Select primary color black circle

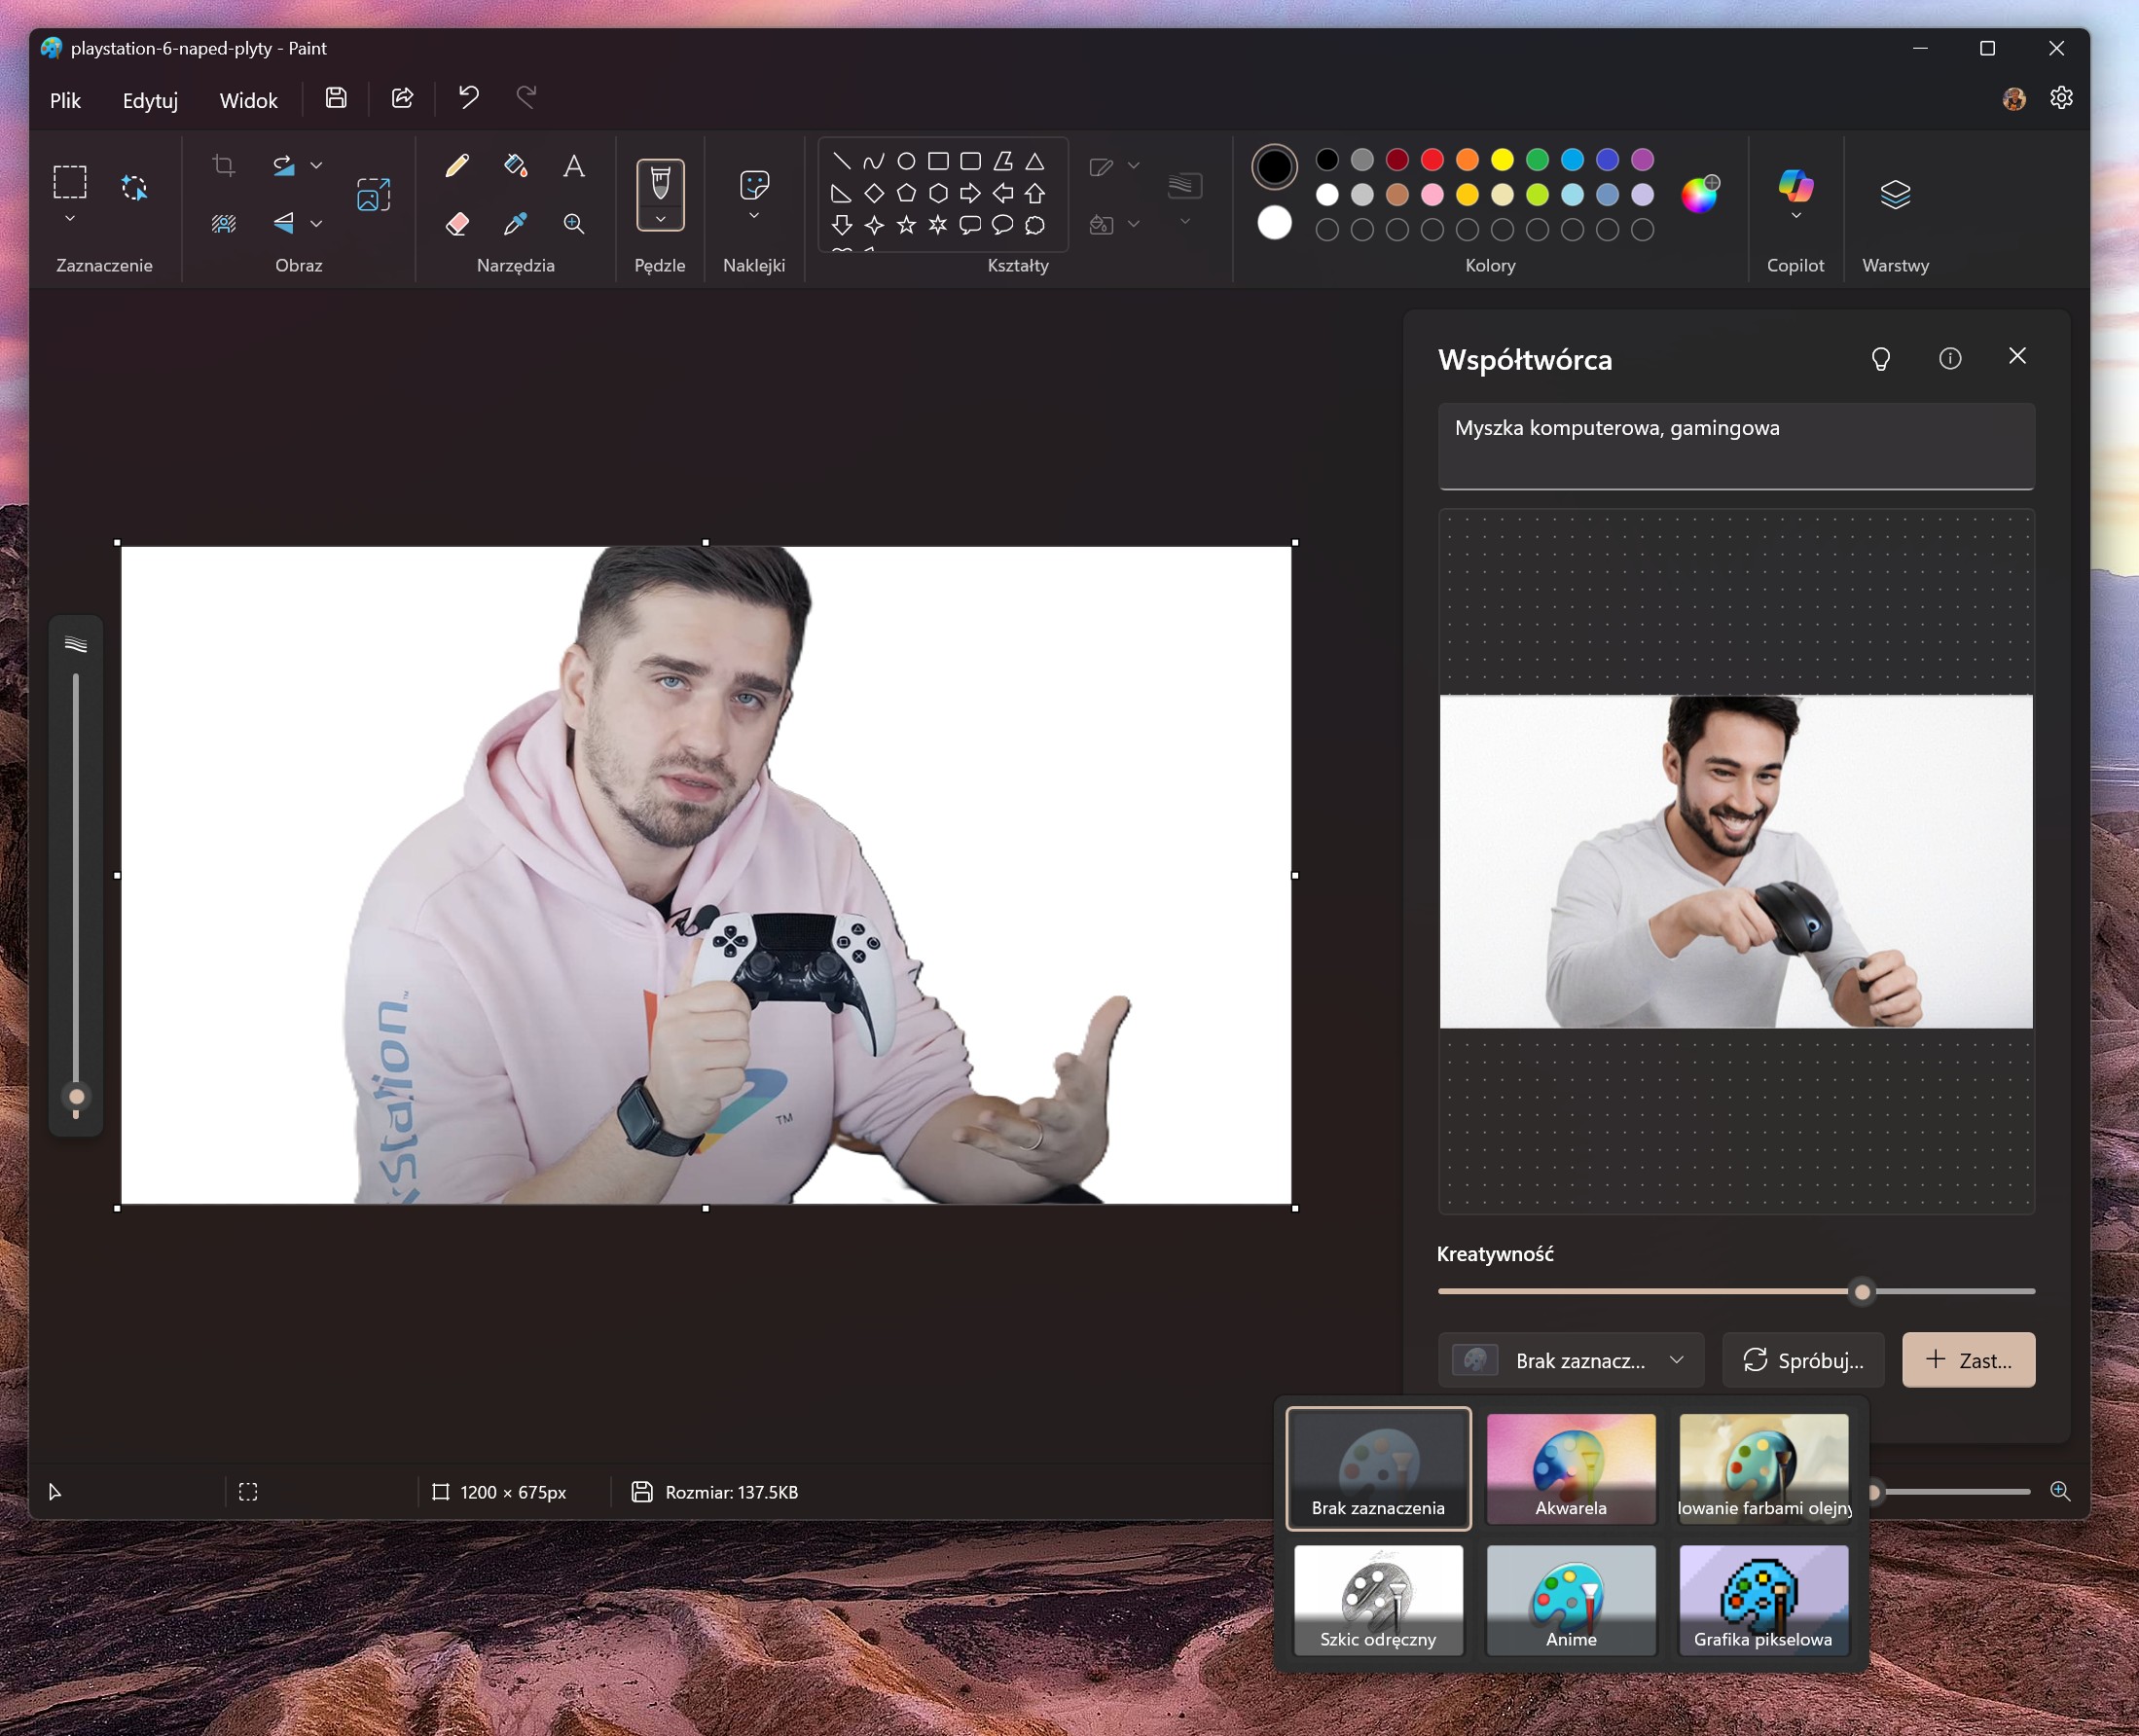pyautogui.click(x=1274, y=167)
